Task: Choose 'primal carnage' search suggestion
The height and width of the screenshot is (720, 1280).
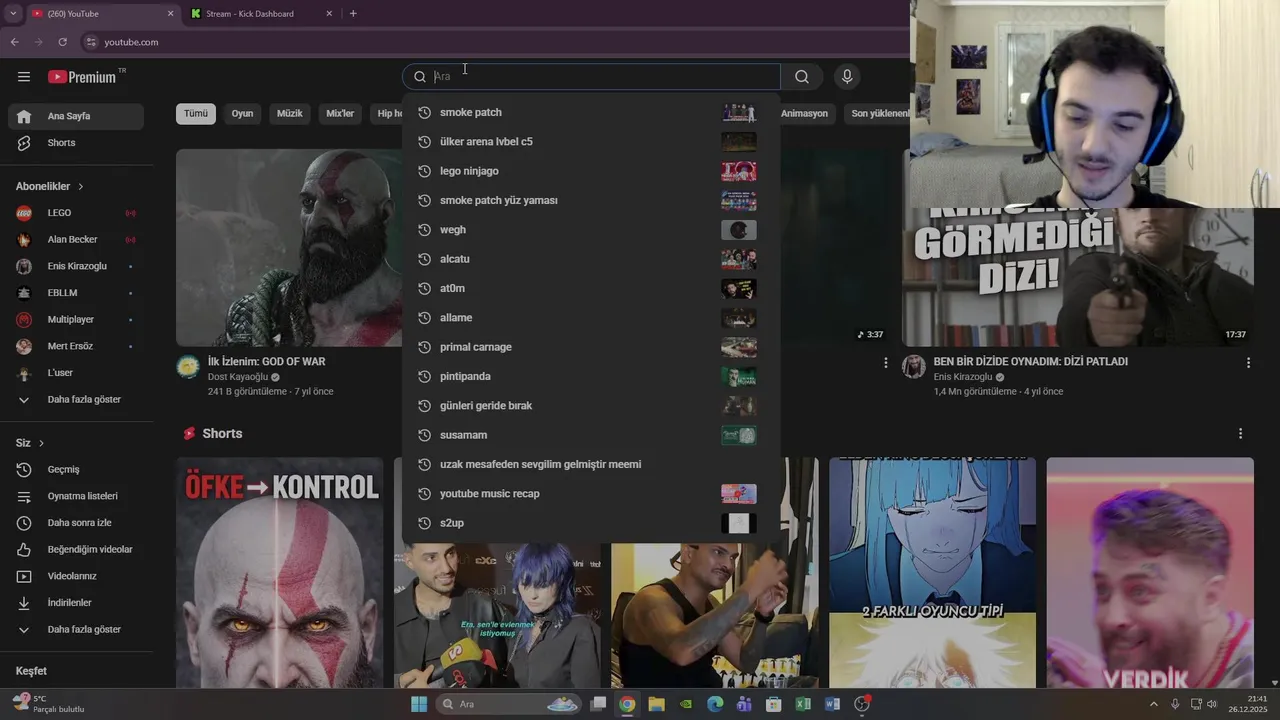Action: (590, 347)
